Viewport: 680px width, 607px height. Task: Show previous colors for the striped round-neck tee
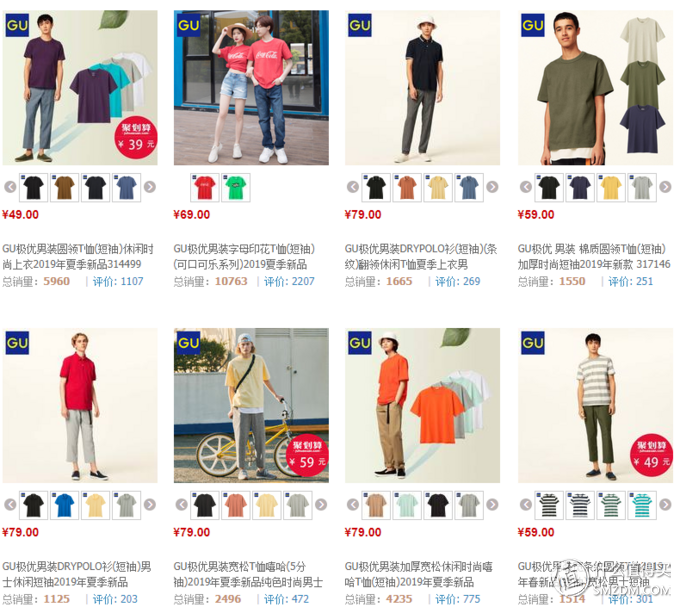pyautogui.click(x=526, y=505)
